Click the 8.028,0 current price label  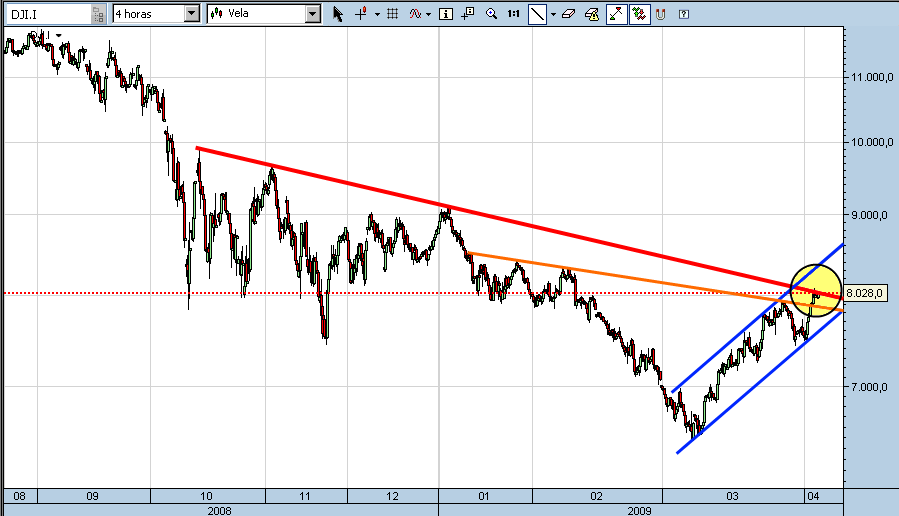tap(866, 293)
